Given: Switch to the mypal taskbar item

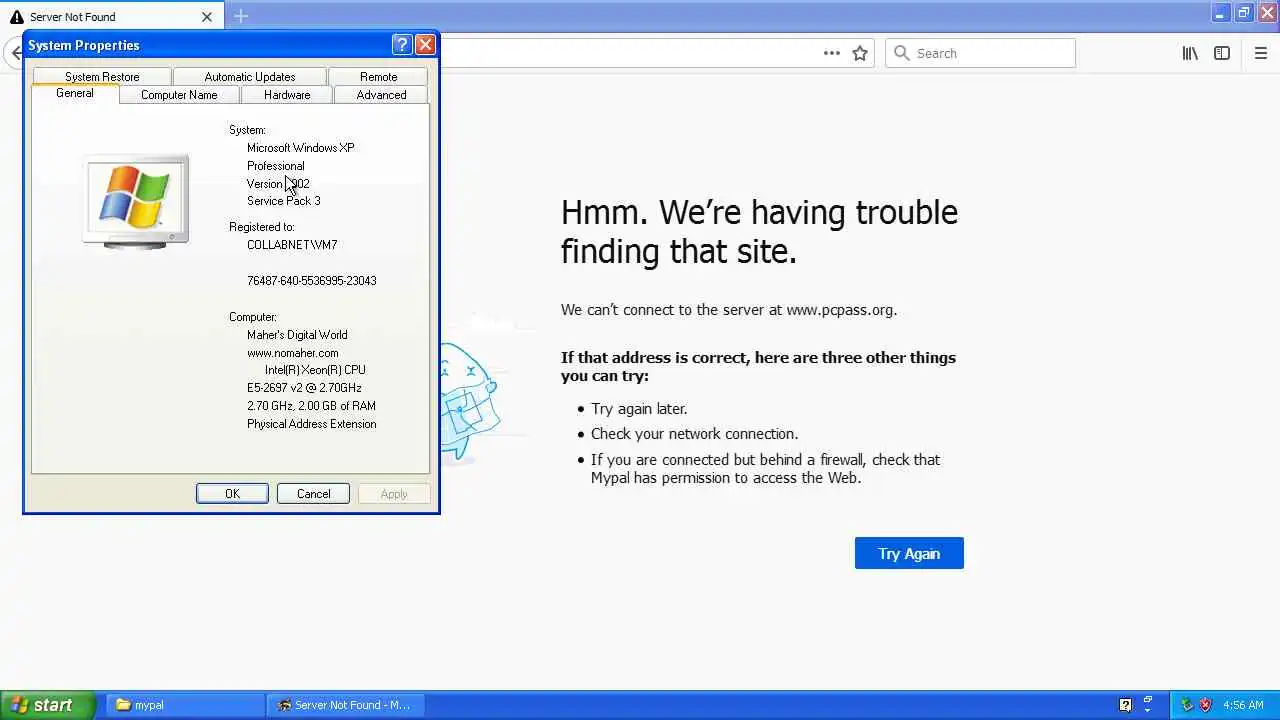Looking at the screenshot, I should (x=183, y=705).
